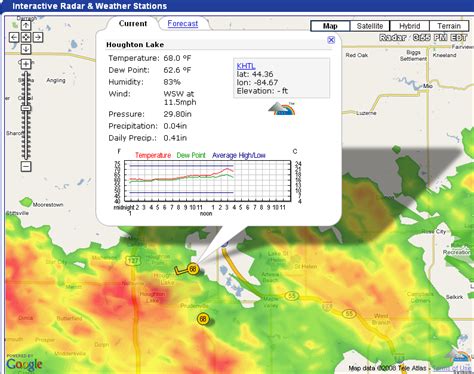Switch map view to Terrain
Viewport: 474px width, 374px height.
(449, 26)
